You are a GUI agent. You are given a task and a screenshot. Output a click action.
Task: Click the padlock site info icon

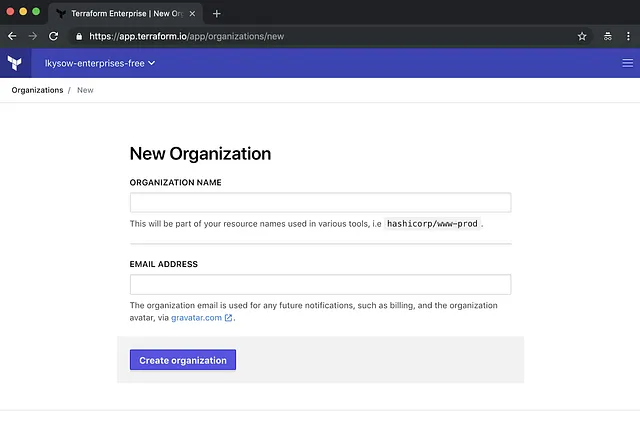pyautogui.click(x=79, y=36)
